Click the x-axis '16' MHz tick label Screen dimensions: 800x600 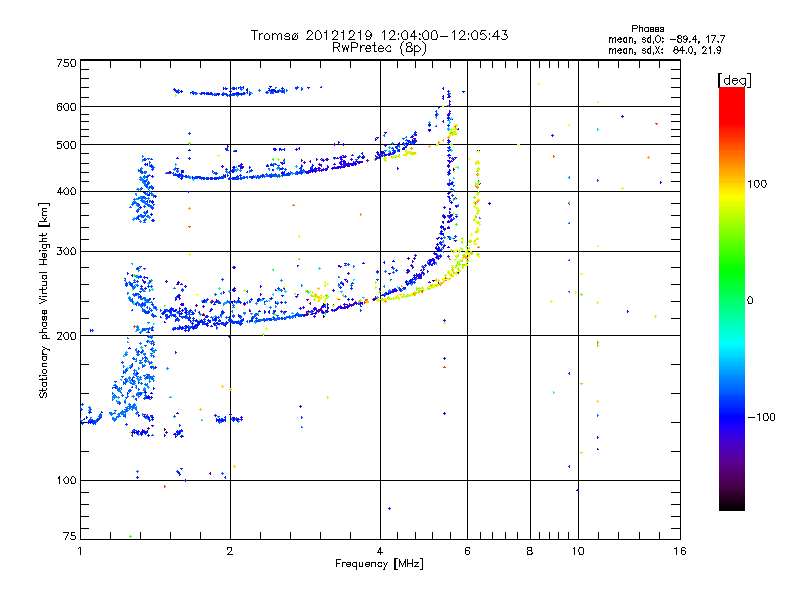(x=680, y=551)
